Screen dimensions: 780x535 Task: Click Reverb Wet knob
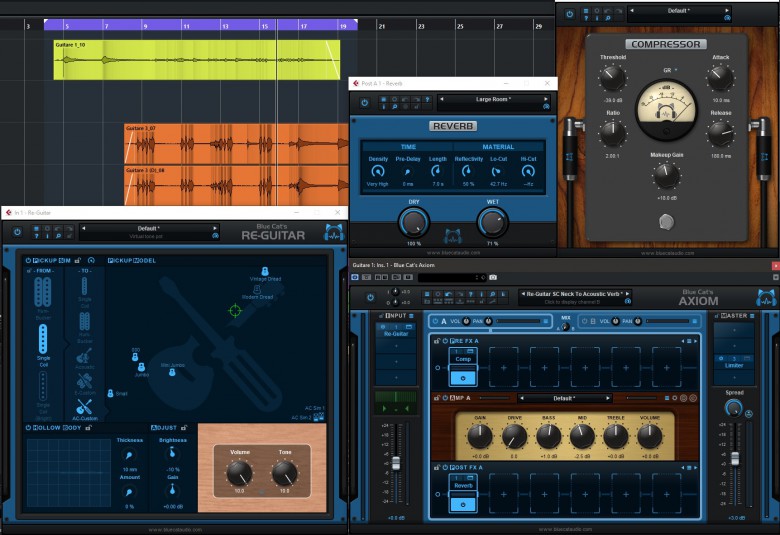pyautogui.click(x=492, y=222)
